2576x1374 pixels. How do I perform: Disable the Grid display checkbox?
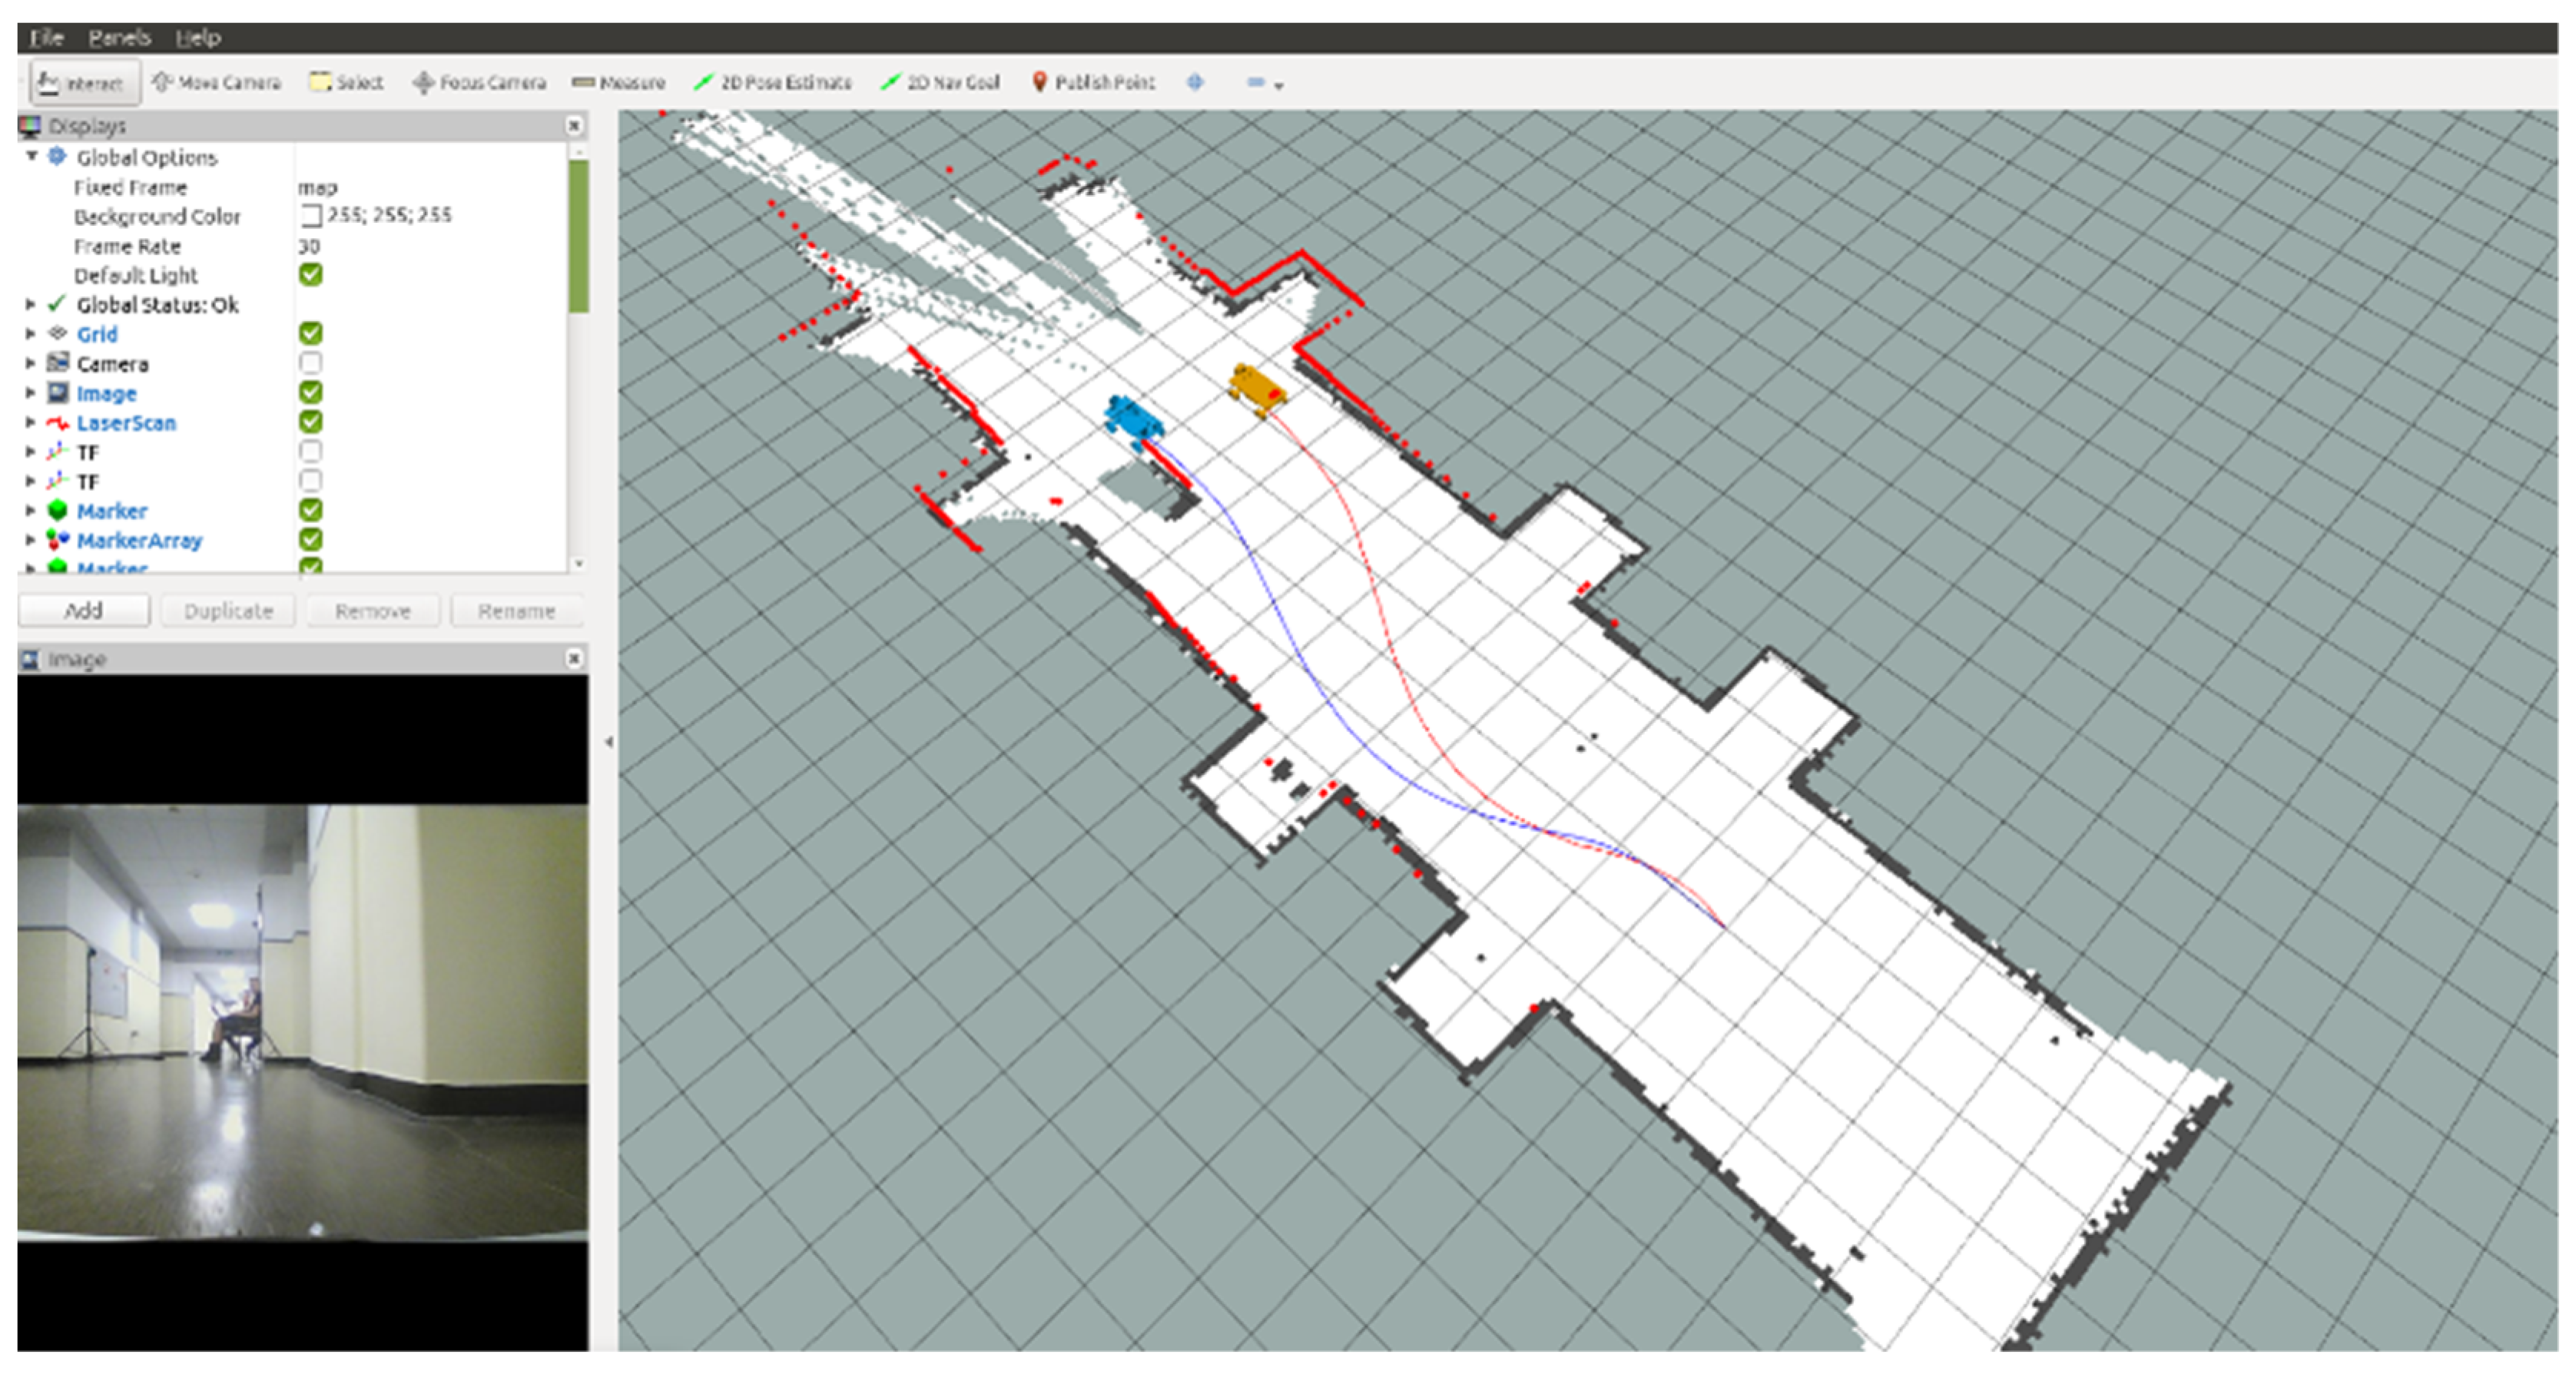(311, 333)
